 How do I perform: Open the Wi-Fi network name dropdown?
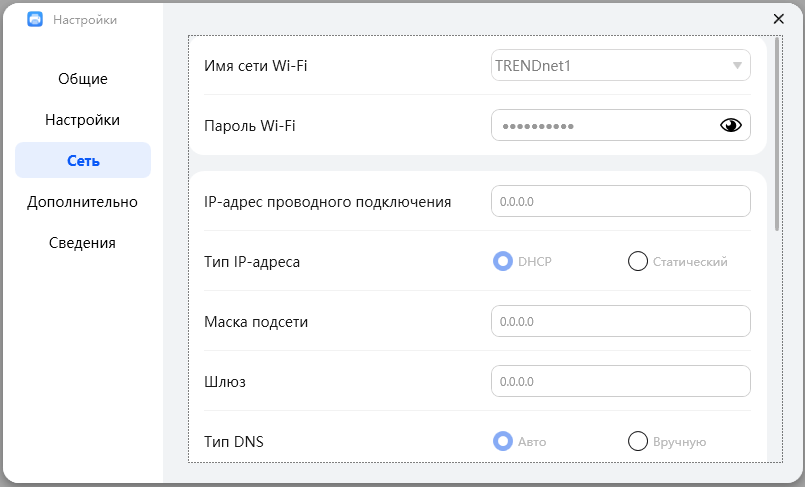pyautogui.click(x=737, y=66)
